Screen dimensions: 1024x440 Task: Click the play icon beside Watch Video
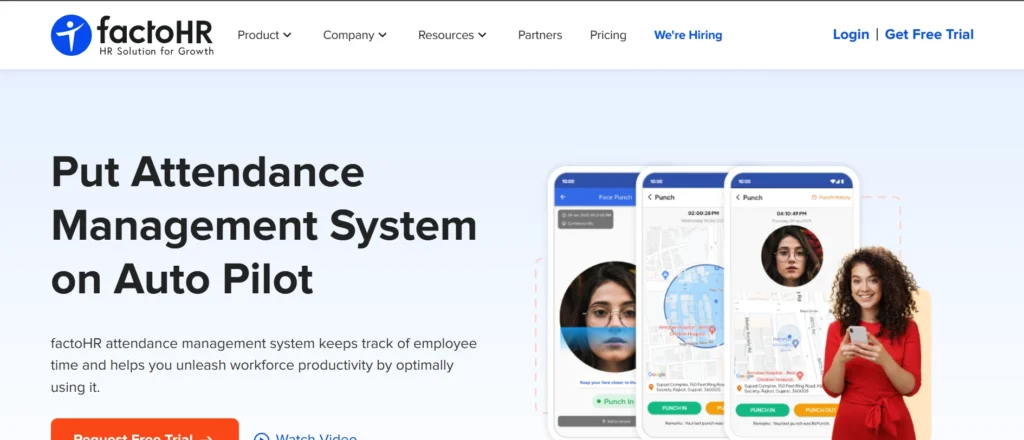point(261,437)
